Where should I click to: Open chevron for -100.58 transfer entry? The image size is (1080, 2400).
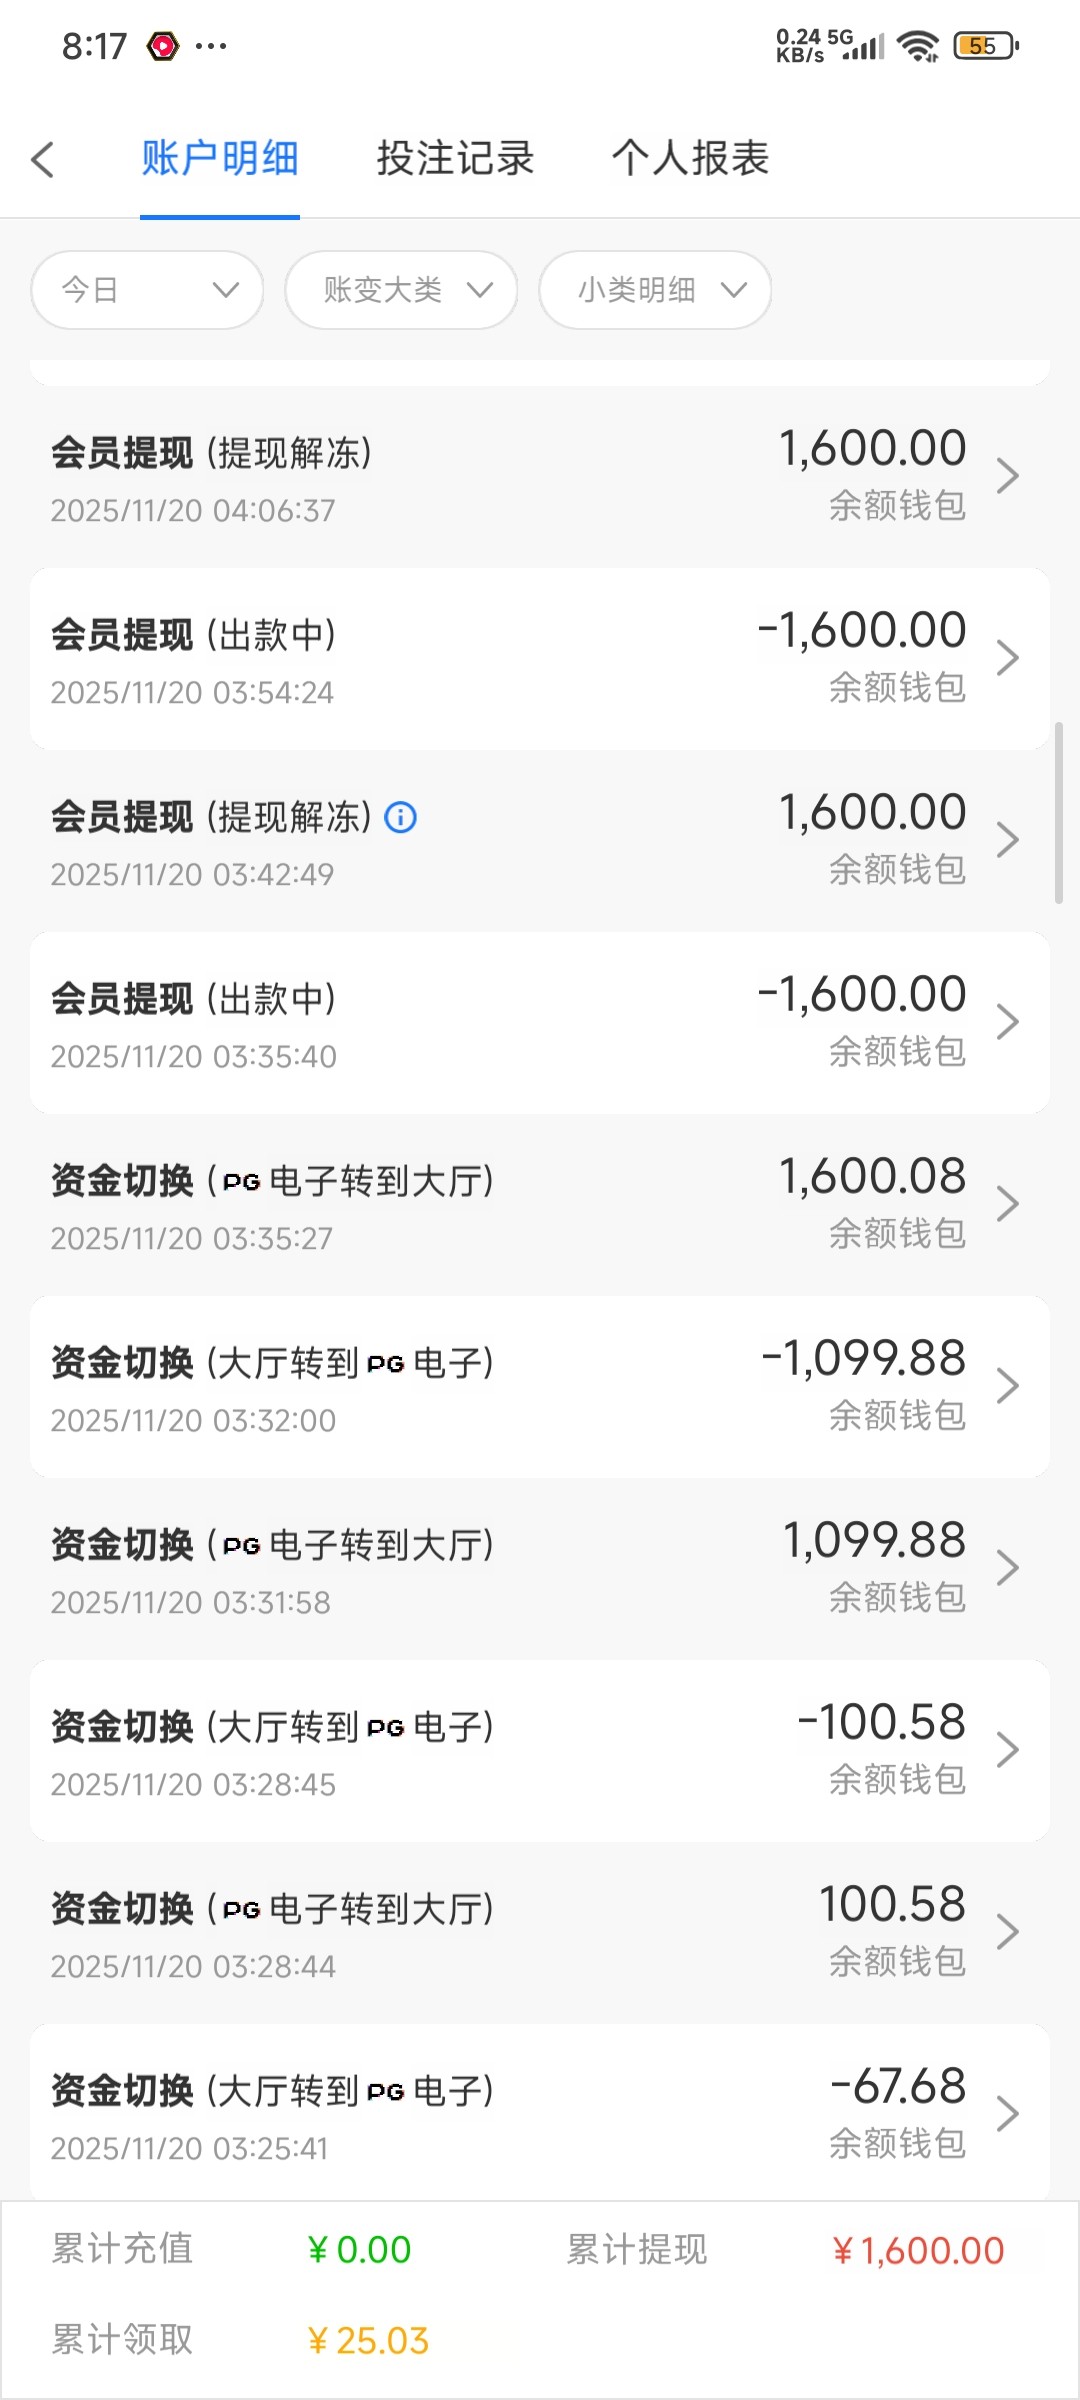coord(1007,1750)
